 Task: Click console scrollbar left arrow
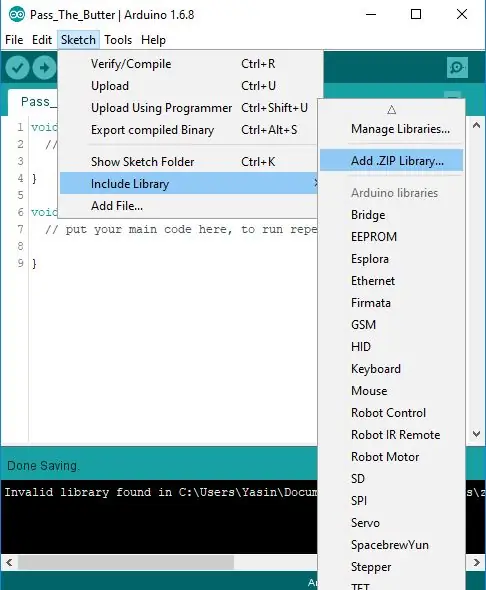[9, 563]
